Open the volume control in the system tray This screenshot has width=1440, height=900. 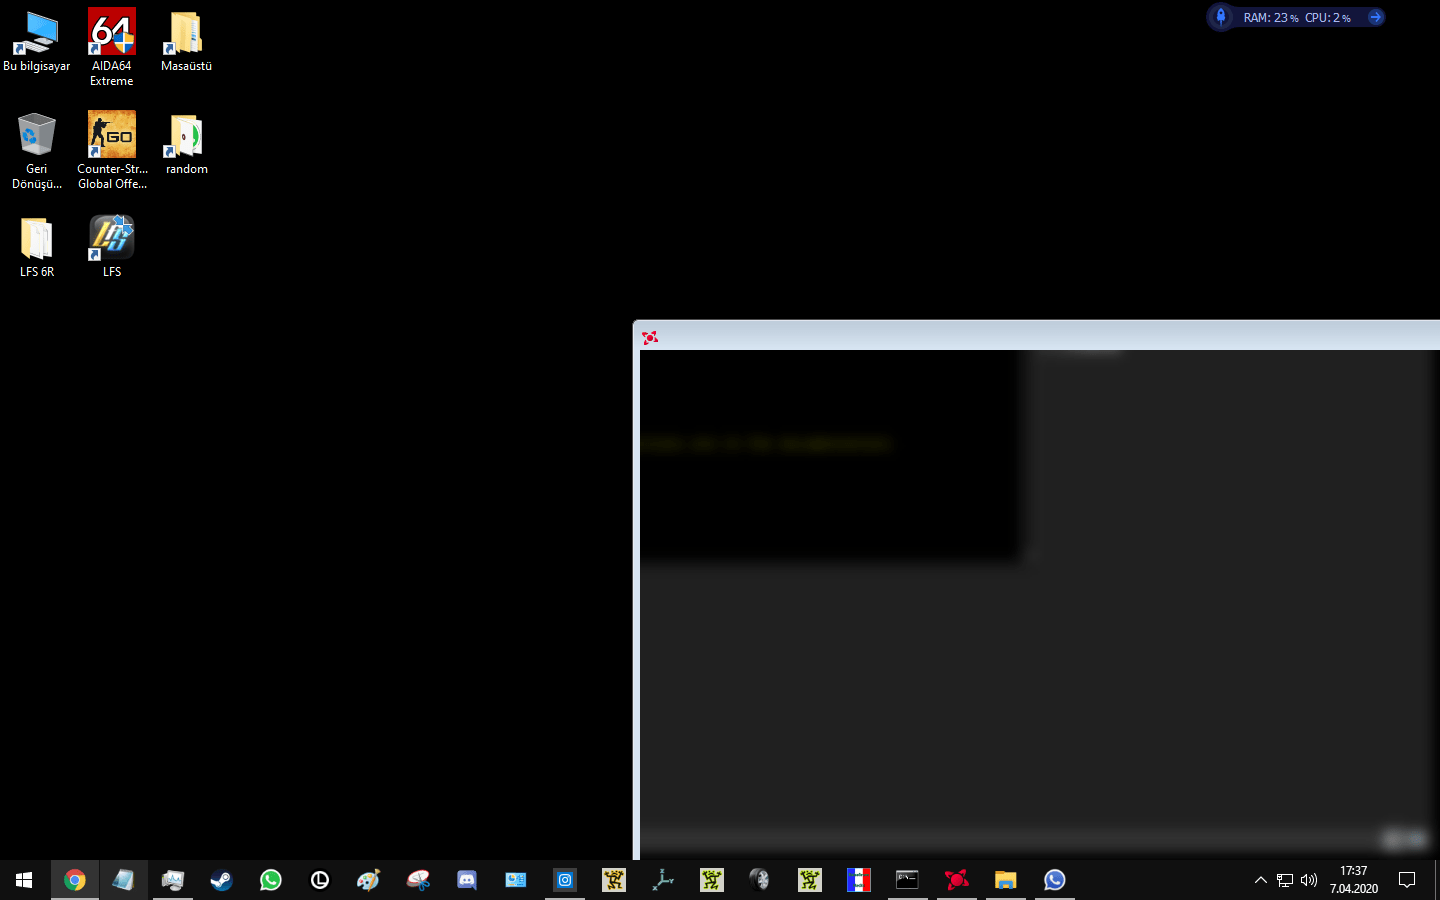coord(1309,880)
